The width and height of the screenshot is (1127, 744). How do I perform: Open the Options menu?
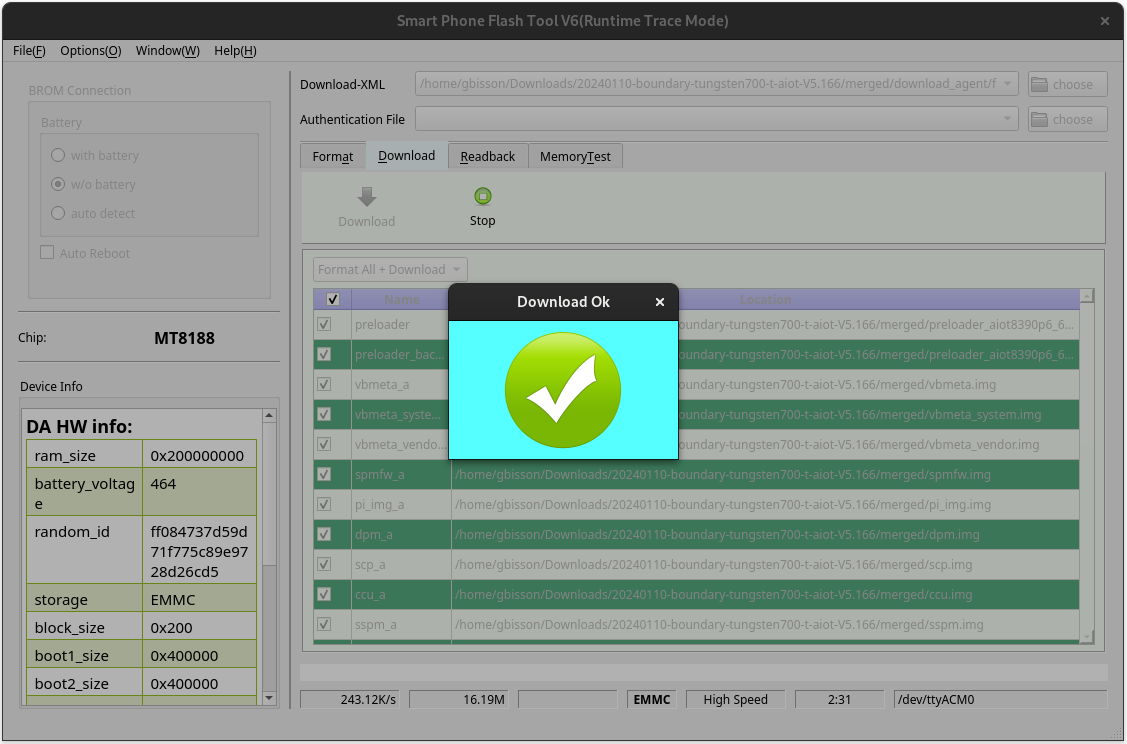90,50
